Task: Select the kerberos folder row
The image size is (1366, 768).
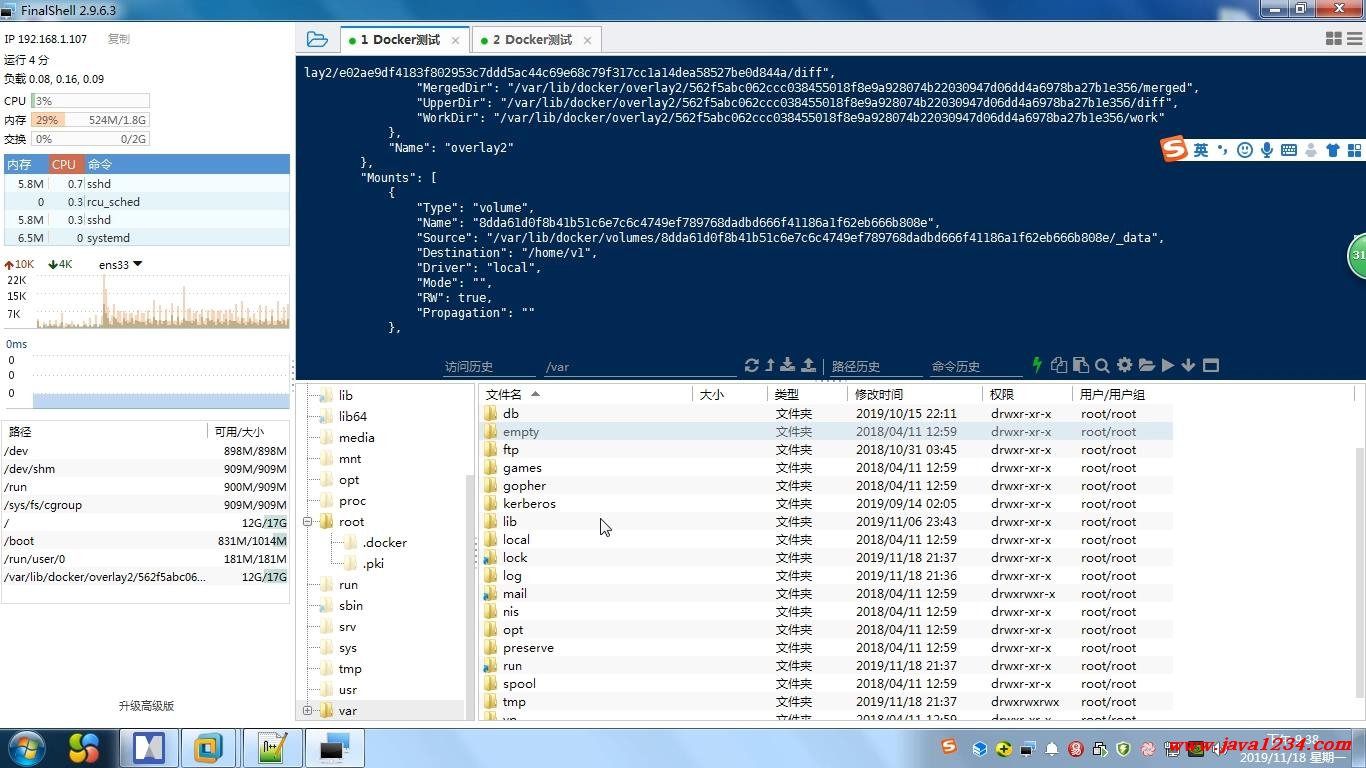Action: click(826, 504)
